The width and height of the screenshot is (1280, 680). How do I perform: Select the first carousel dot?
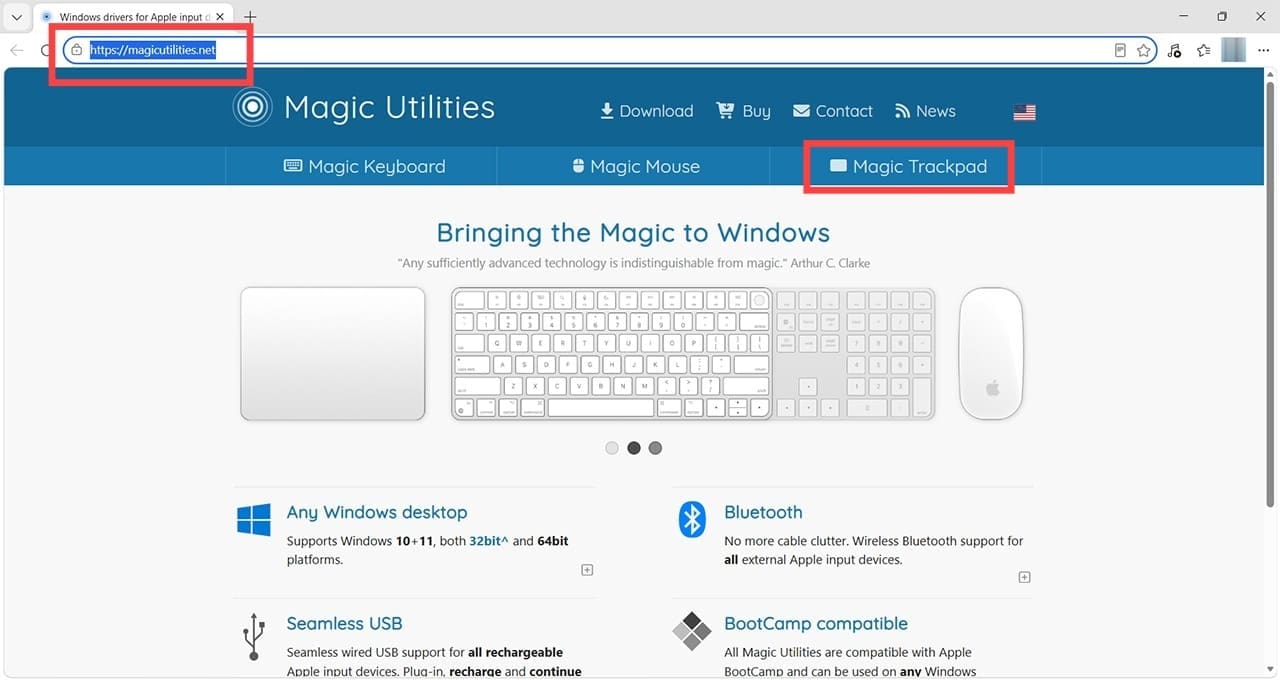(612, 448)
